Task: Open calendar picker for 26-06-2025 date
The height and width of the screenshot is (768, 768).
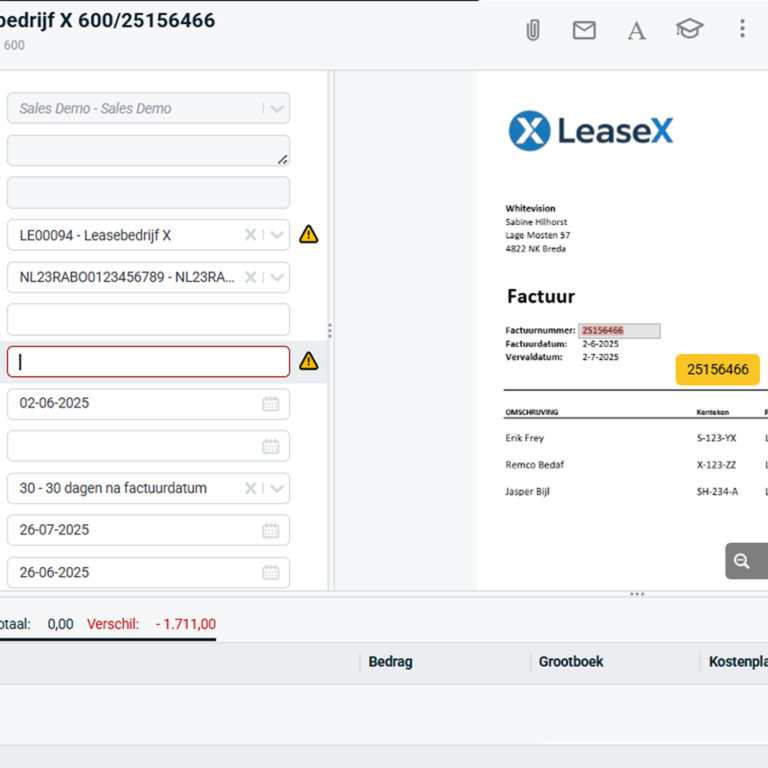Action: pyautogui.click(x=271, y=572)
